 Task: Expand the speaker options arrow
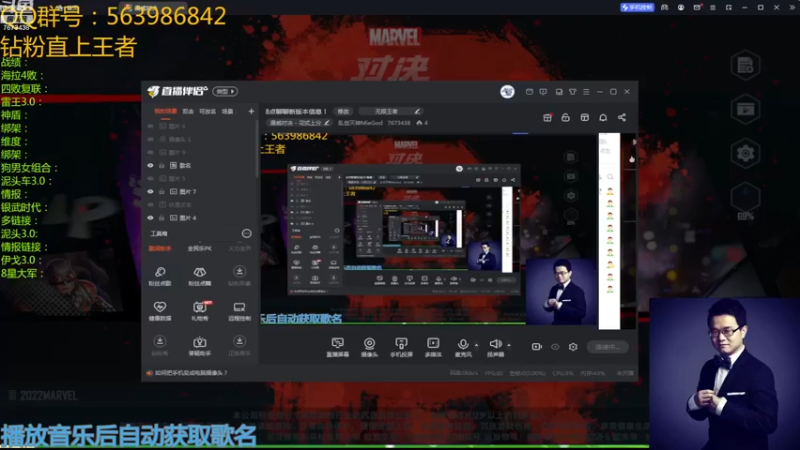[x=509, y=345]
